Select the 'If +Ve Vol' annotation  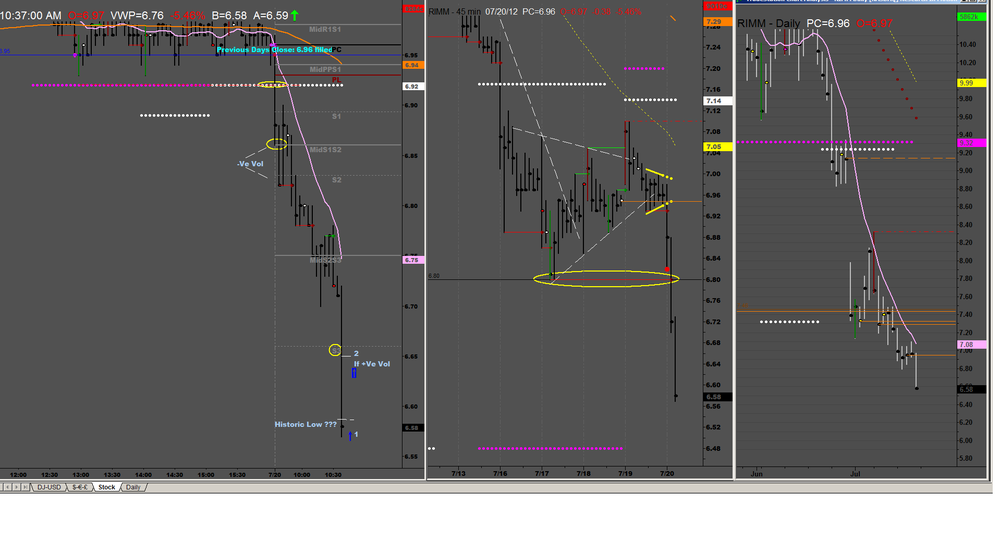372,364
